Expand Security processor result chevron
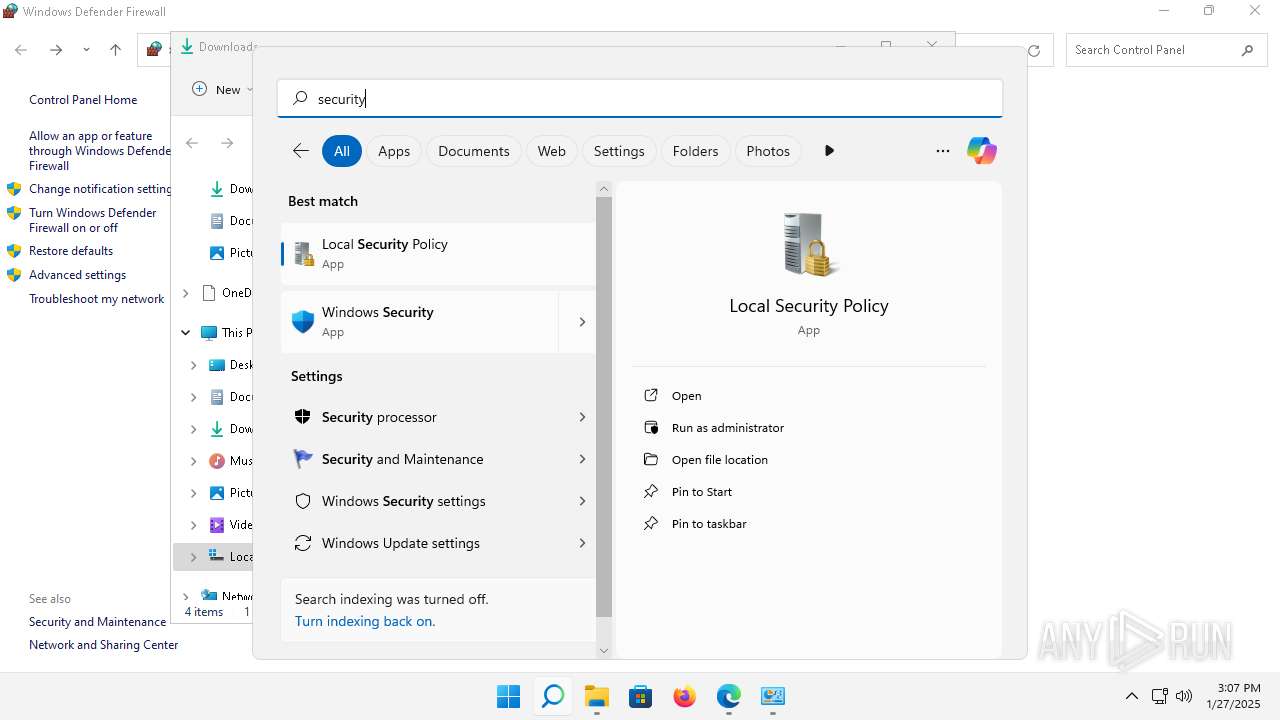The height and width of the screenshot is (720, 1280). [581, 417]
